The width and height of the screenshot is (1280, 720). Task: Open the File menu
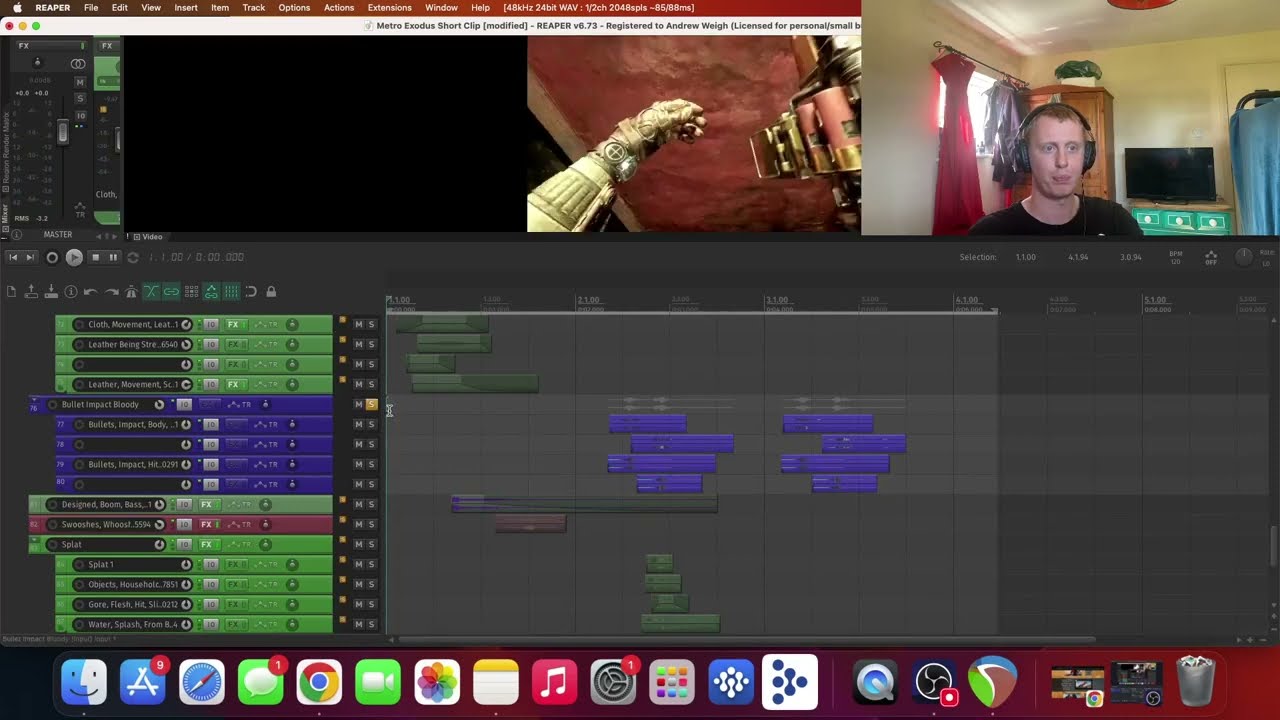tap(91, 7)
